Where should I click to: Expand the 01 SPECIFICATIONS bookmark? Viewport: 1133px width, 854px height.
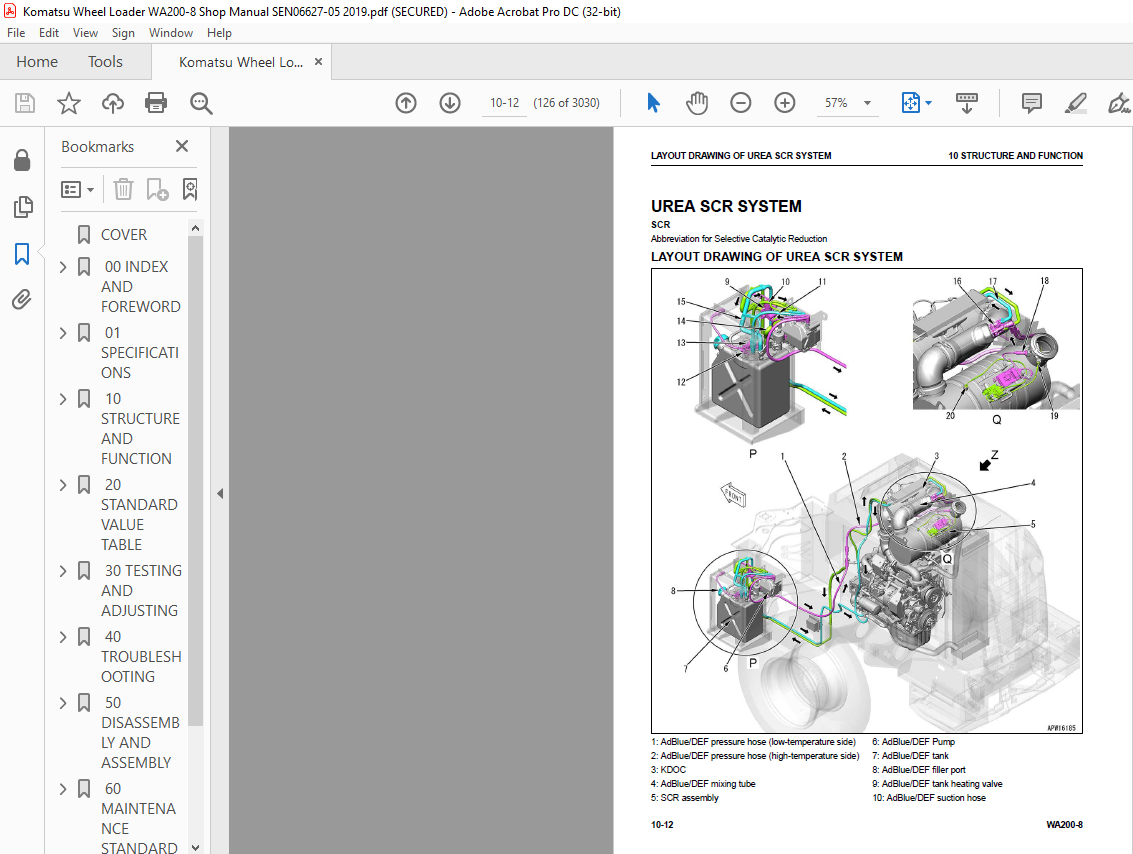[x=63, y=333]
